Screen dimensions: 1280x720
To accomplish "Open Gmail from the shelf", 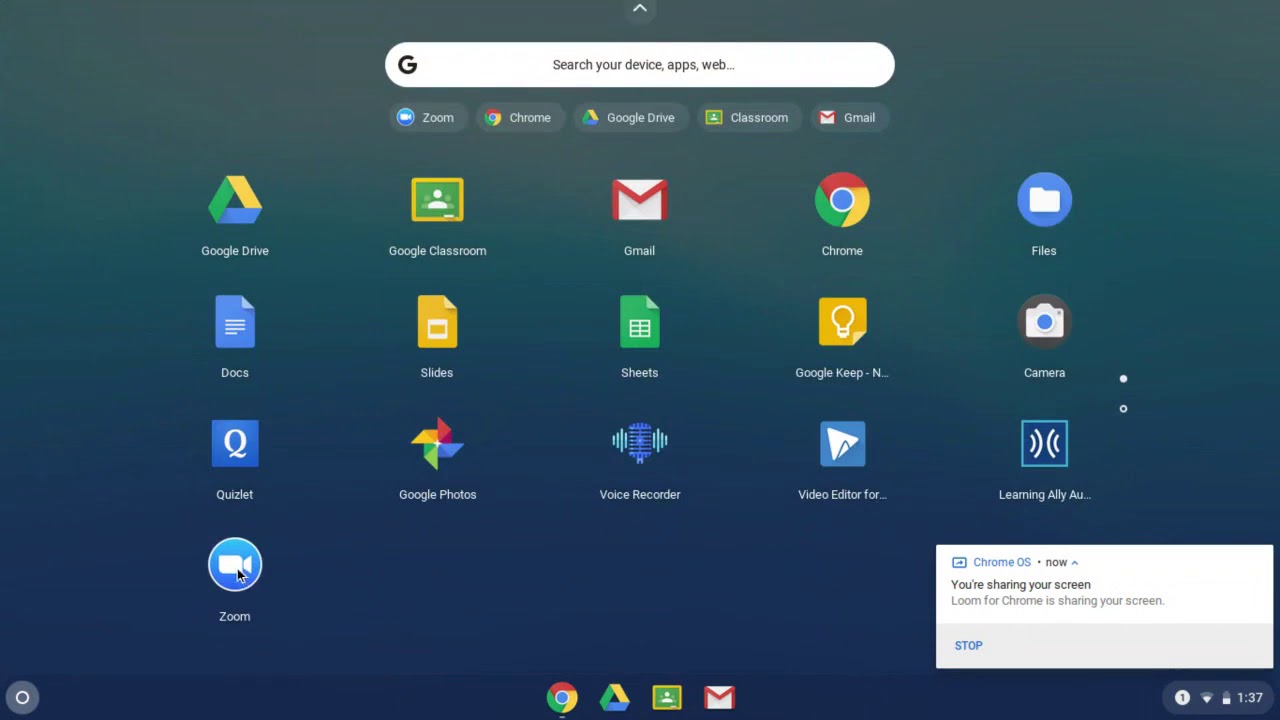I will coord(719,698).
